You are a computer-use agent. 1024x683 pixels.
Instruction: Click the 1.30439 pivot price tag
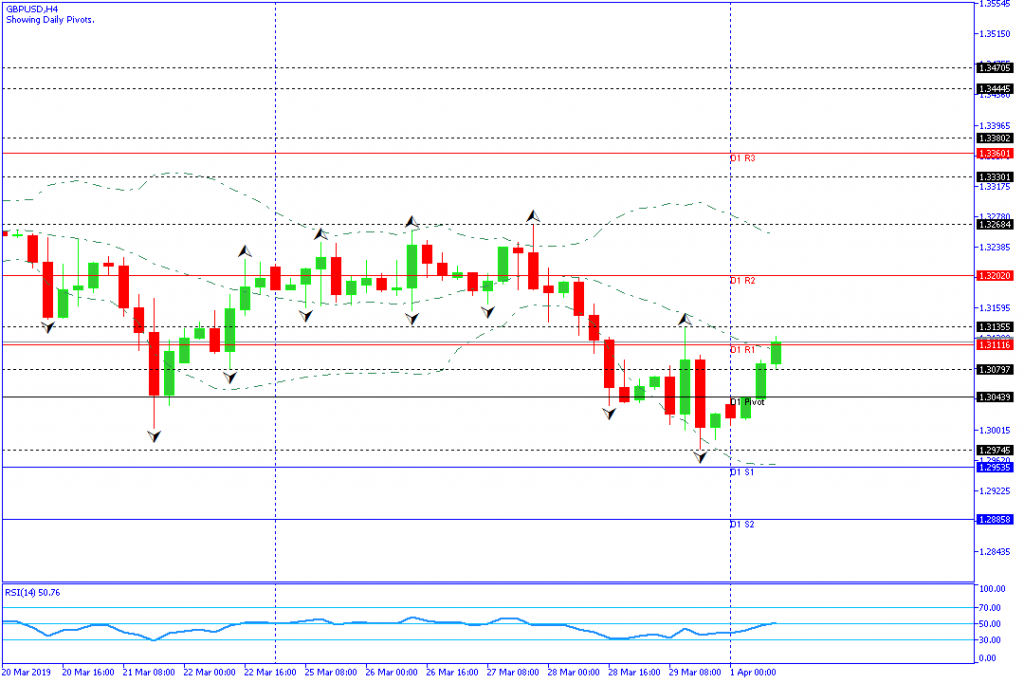[996, 397]
